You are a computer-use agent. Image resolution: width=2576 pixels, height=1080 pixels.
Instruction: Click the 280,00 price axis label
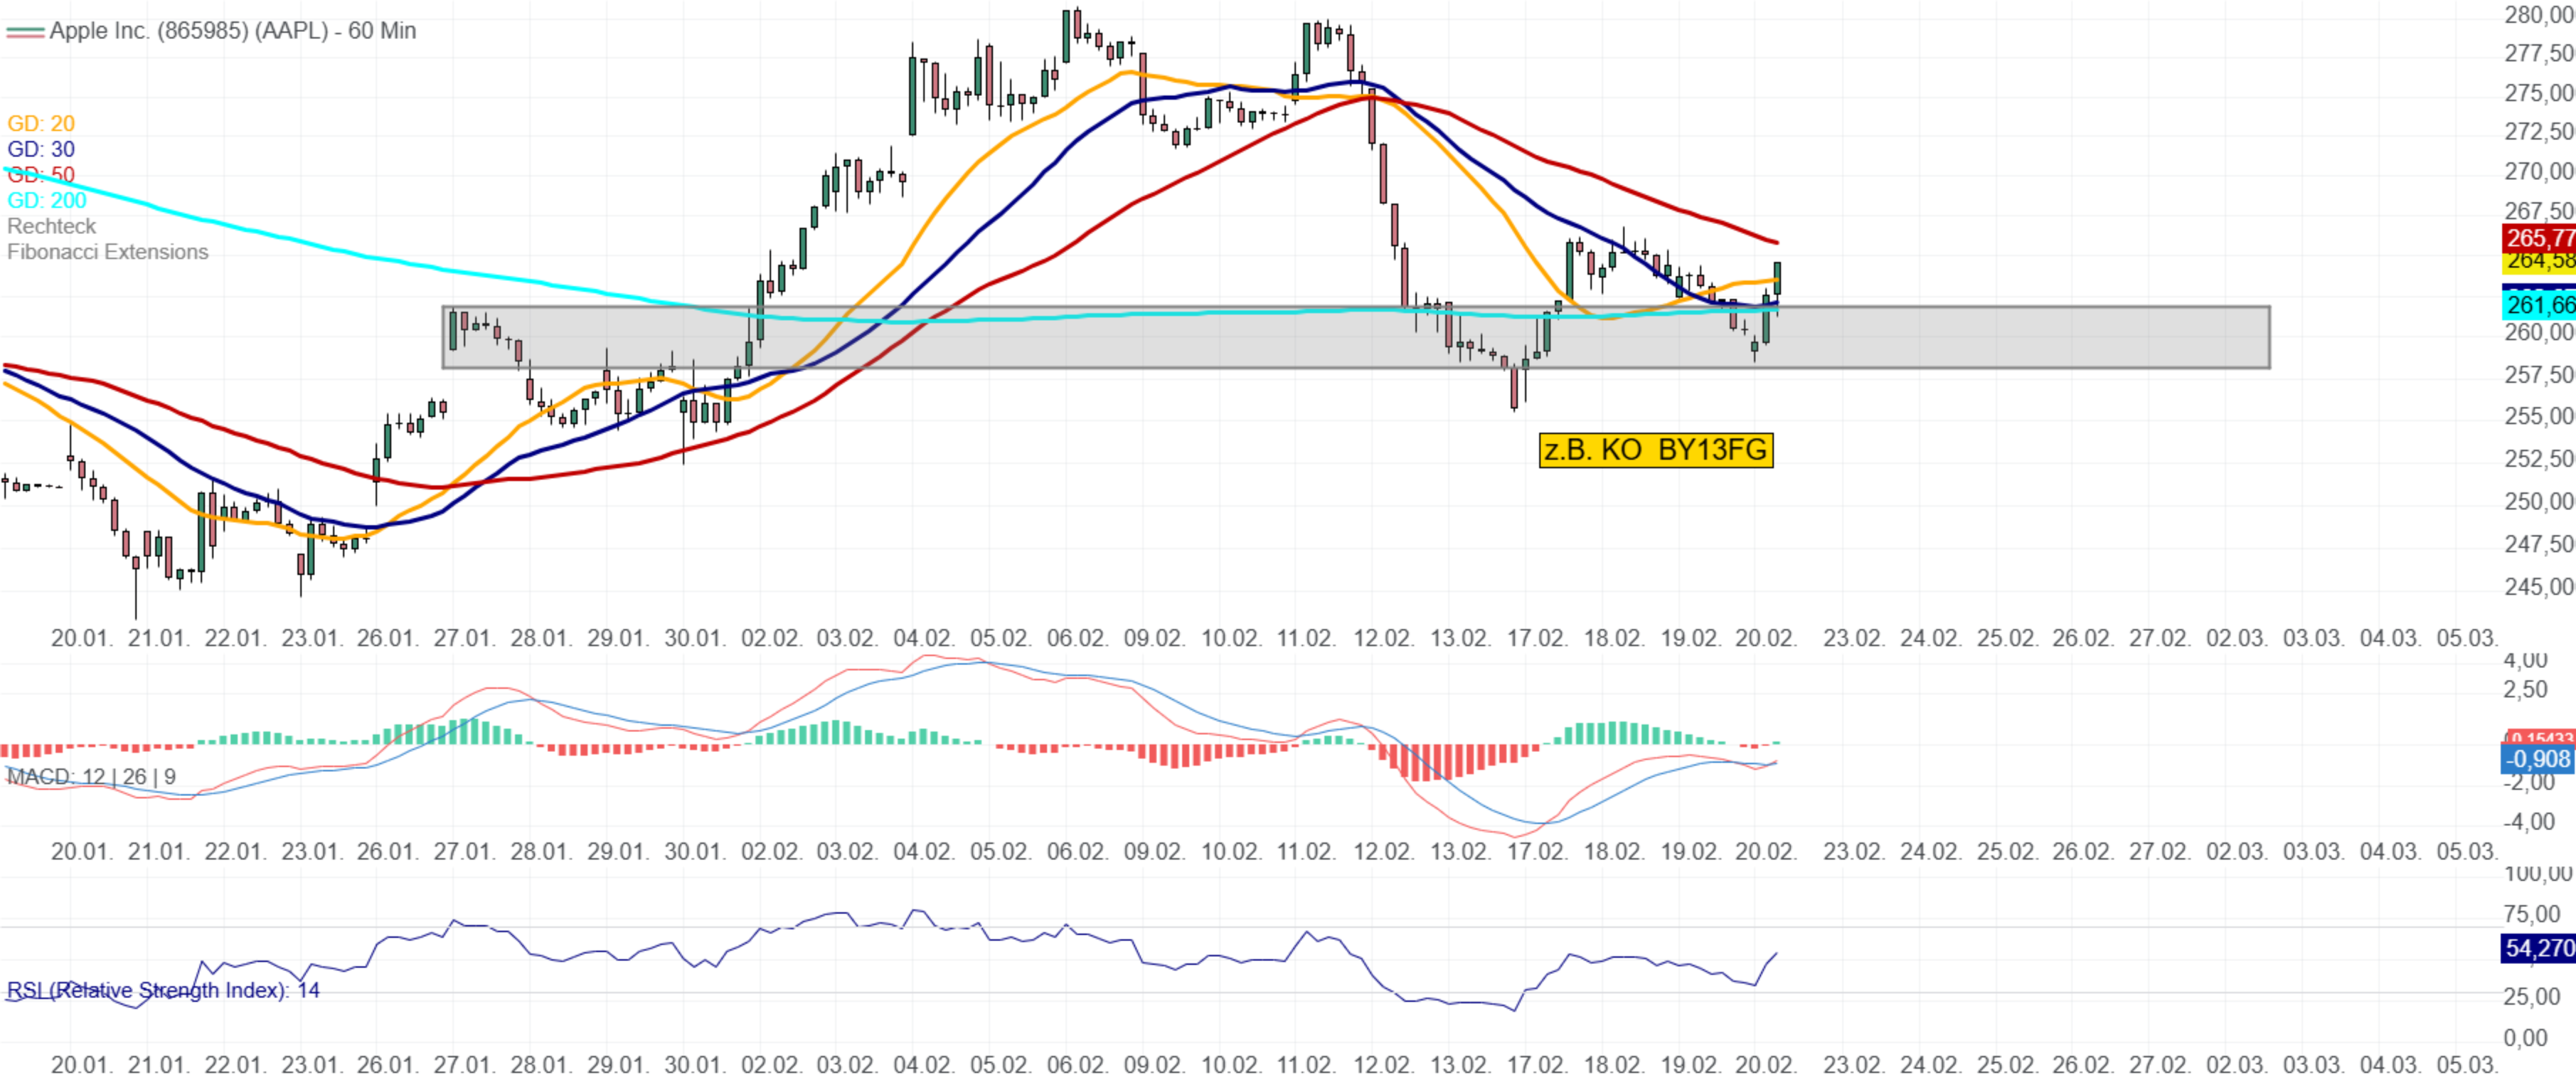(x=2538, y=14)
